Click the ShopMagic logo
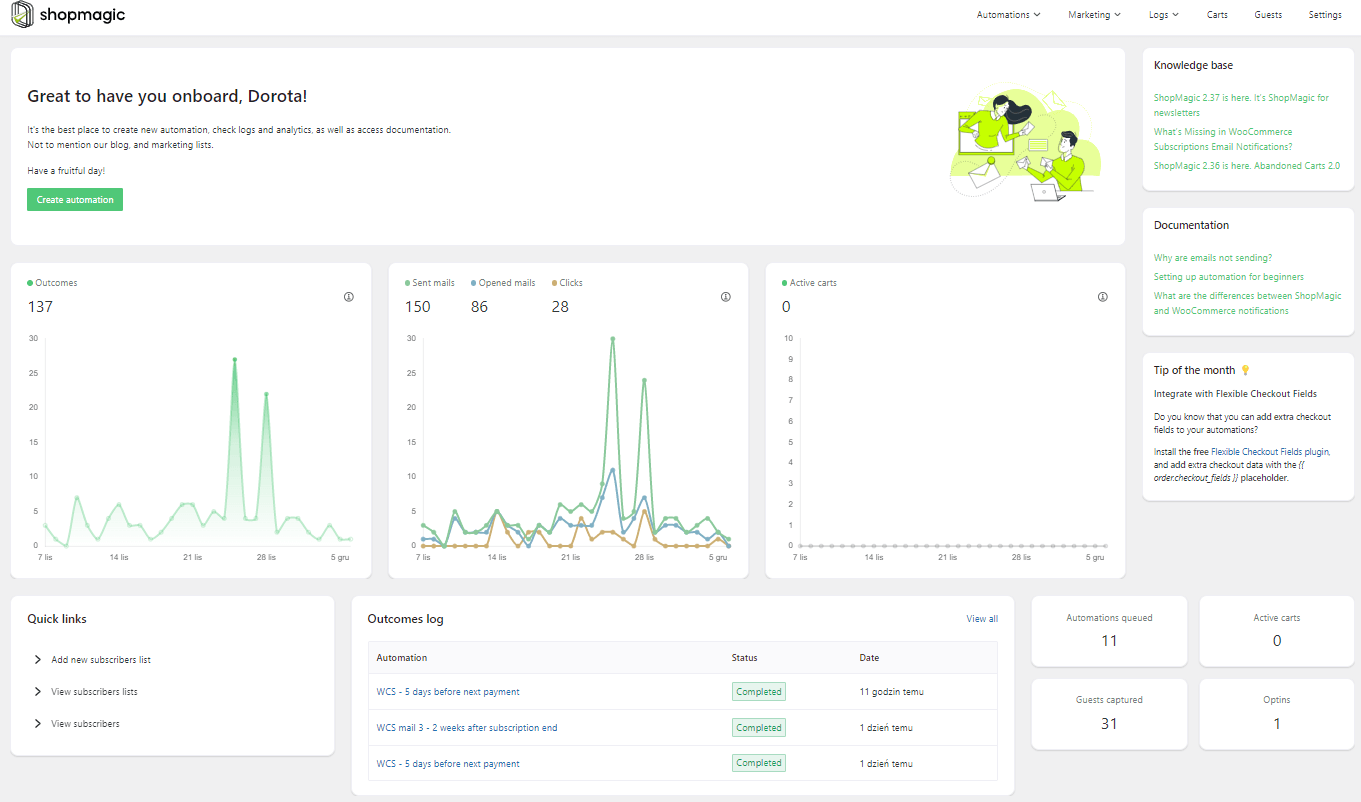Viewport: 1361px width, 802px height. coord(68,15)
